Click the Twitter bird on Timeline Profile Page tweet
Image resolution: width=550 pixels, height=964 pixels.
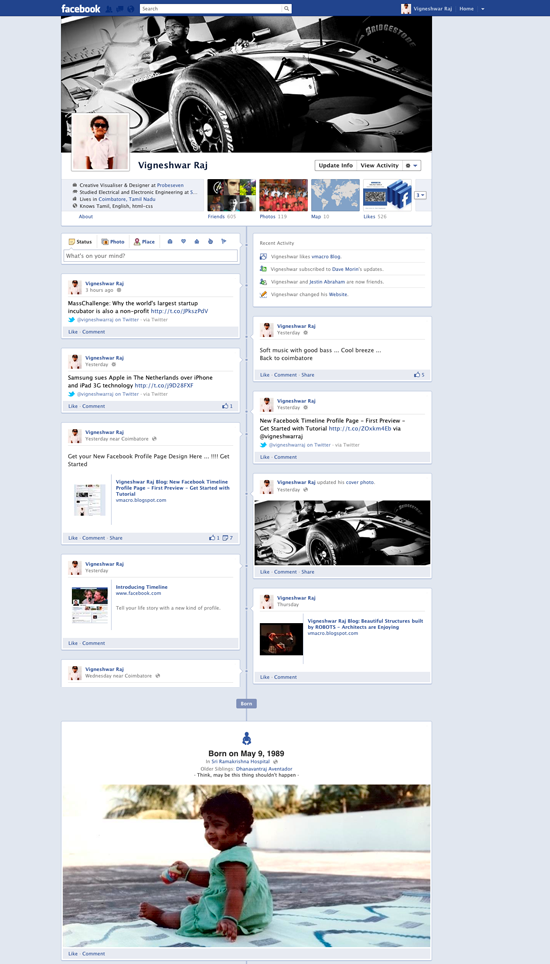(x=263, y=444)
